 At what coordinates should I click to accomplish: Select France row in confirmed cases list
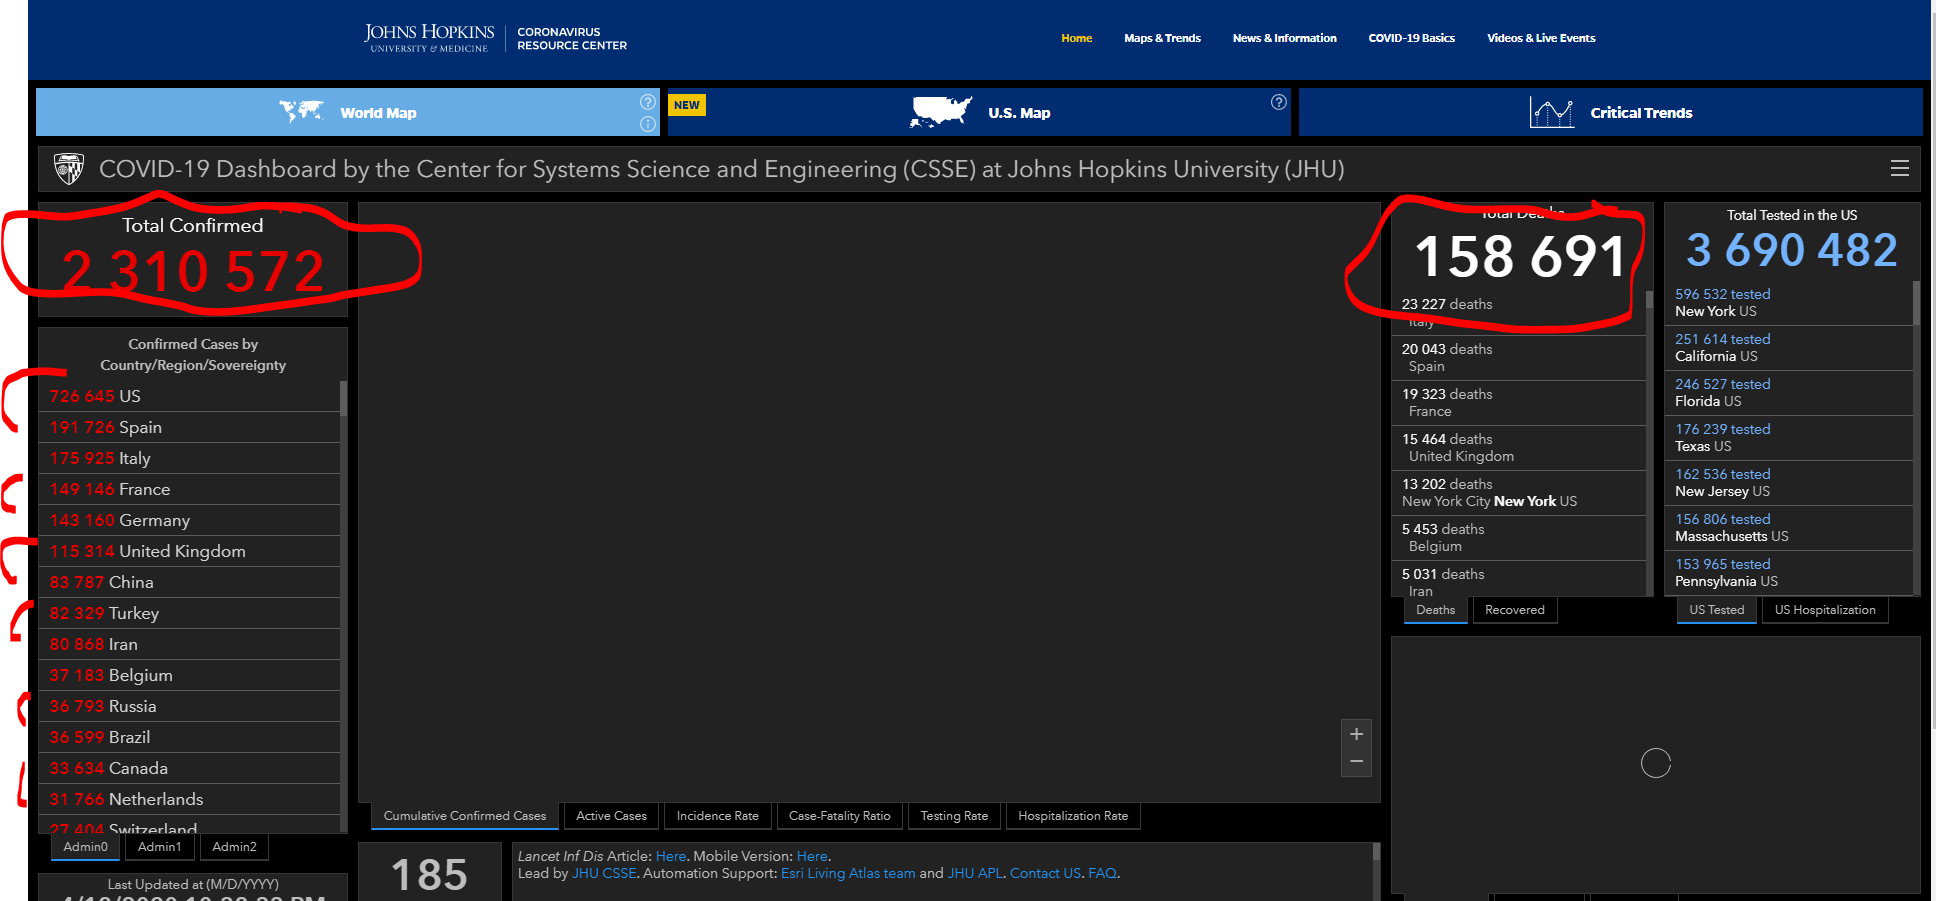click(190, 489)
